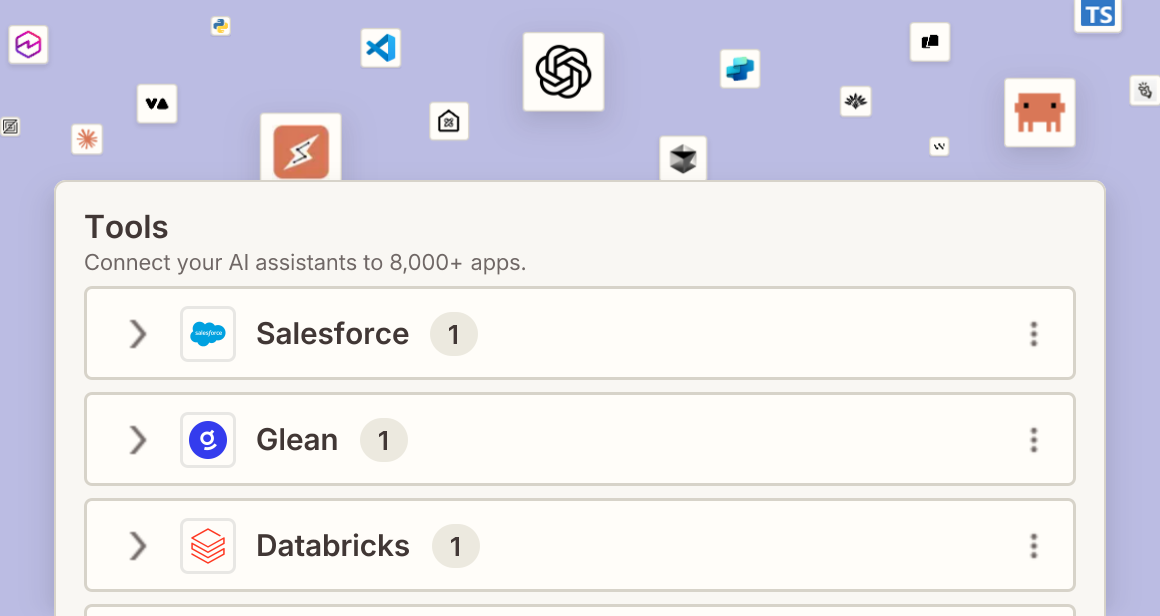
Task: Click the Salesforce cloud logo
Action: click(208, 334)
